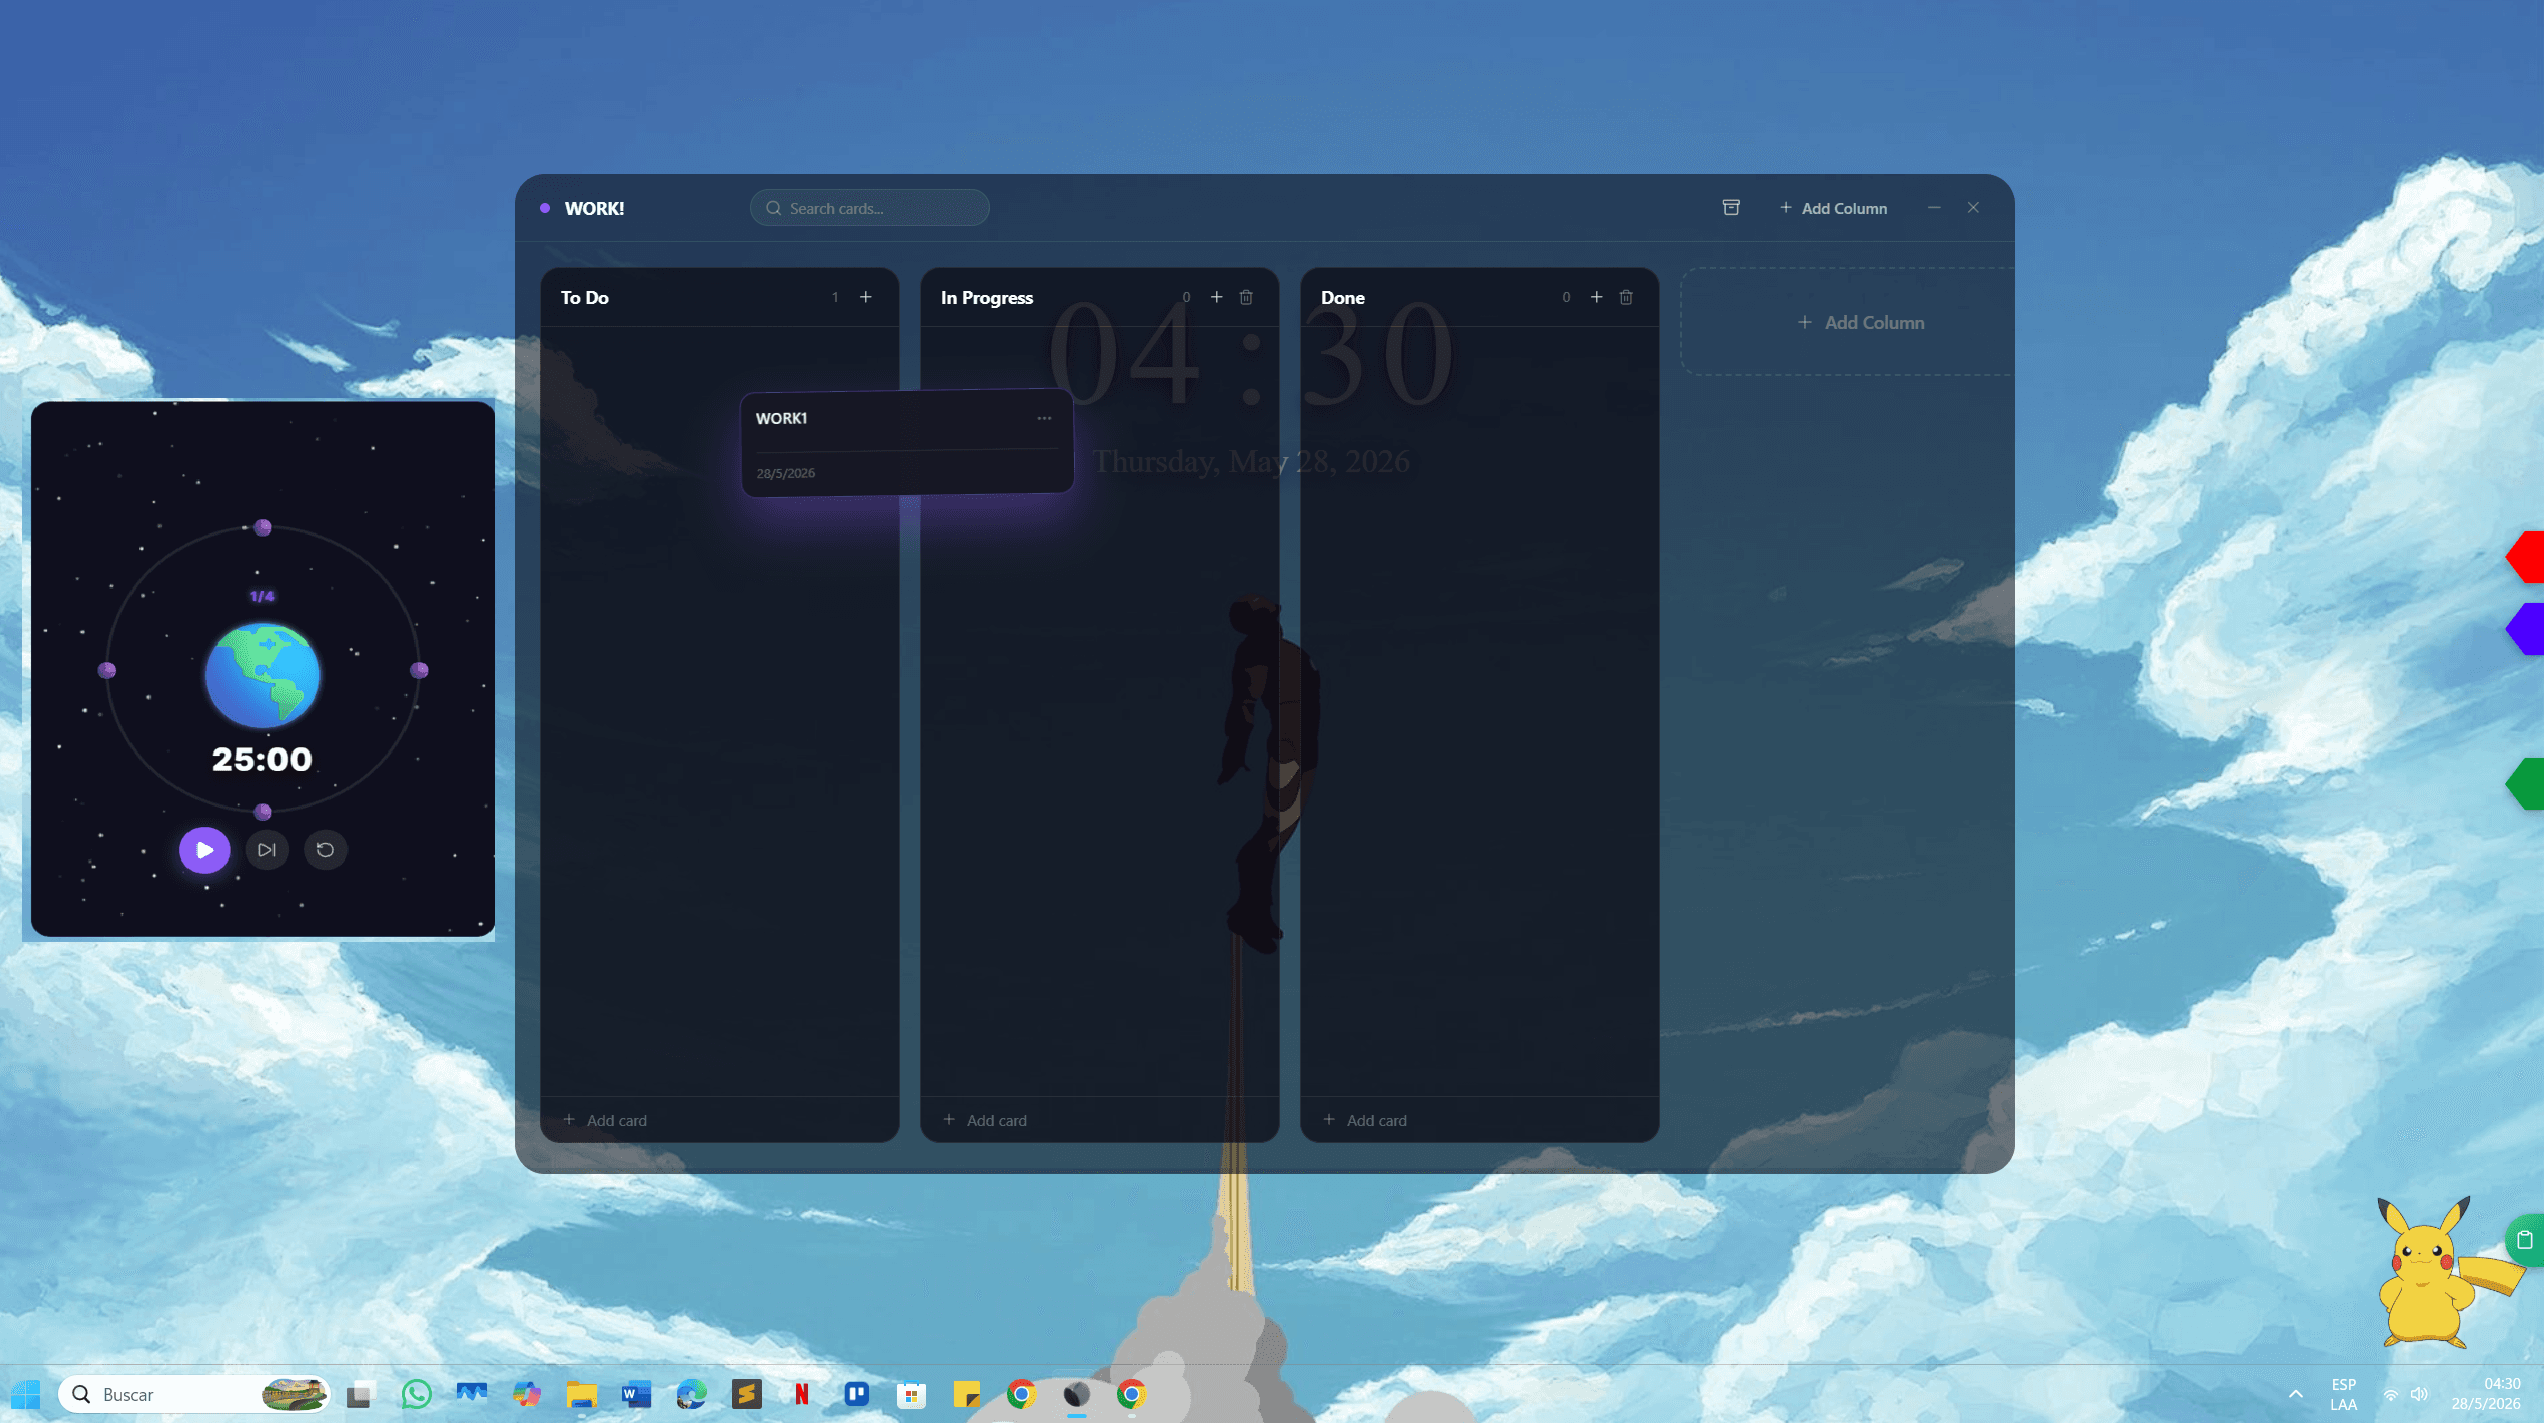The height and width of the screenshot is (1423, 2544).
Task: Click the dashed Add Column placeholder
Action: point(1847,322)
